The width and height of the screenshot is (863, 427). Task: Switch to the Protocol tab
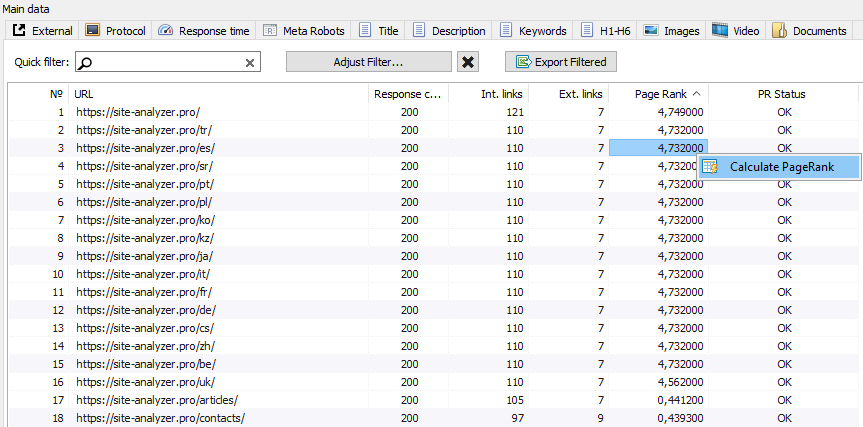[116, 31]
